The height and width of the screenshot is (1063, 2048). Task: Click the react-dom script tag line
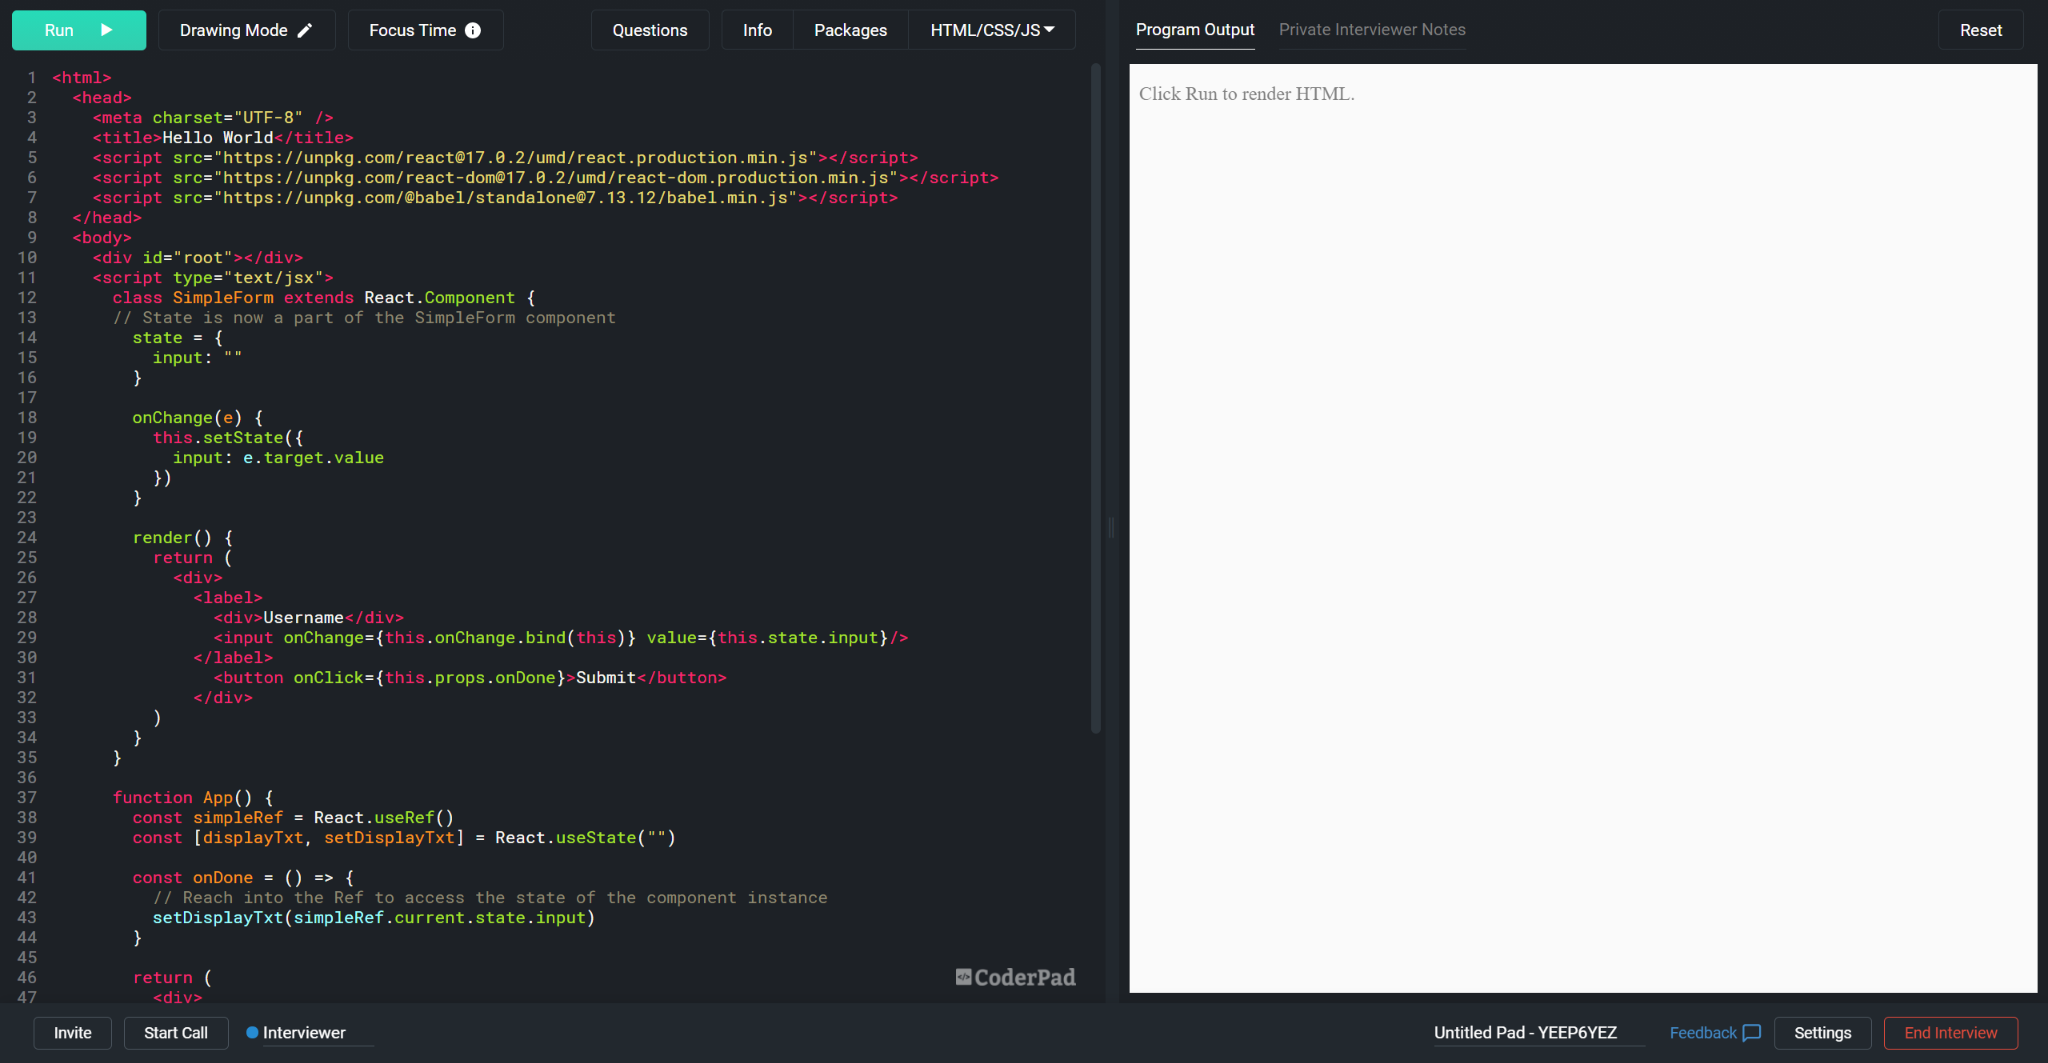point(546,178)
